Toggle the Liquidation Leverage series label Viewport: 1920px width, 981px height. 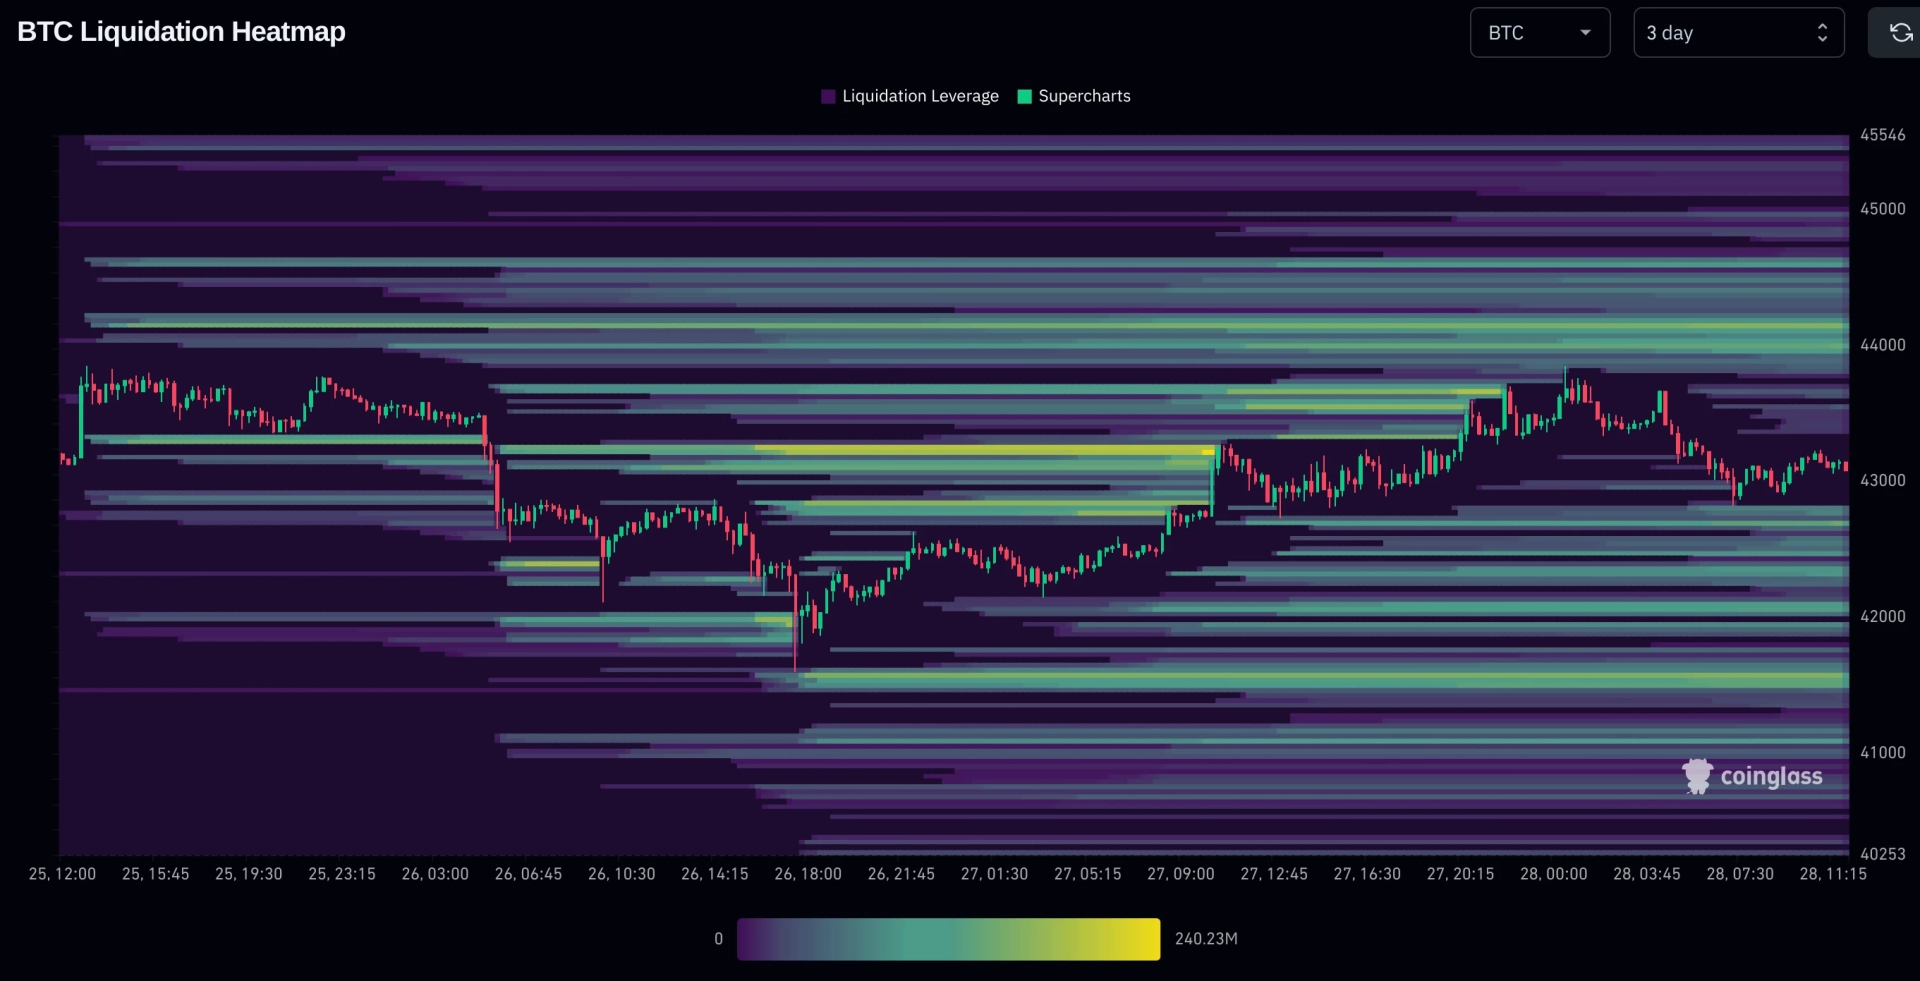coord(920,96)
